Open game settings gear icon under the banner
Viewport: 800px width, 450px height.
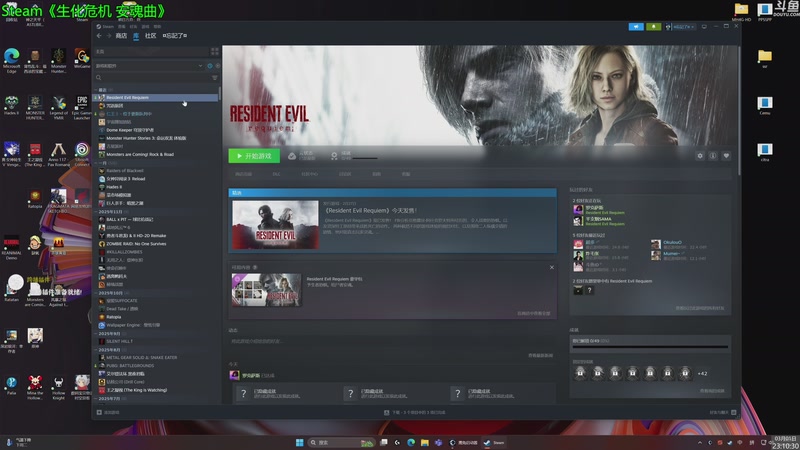(x=700, y=156)
